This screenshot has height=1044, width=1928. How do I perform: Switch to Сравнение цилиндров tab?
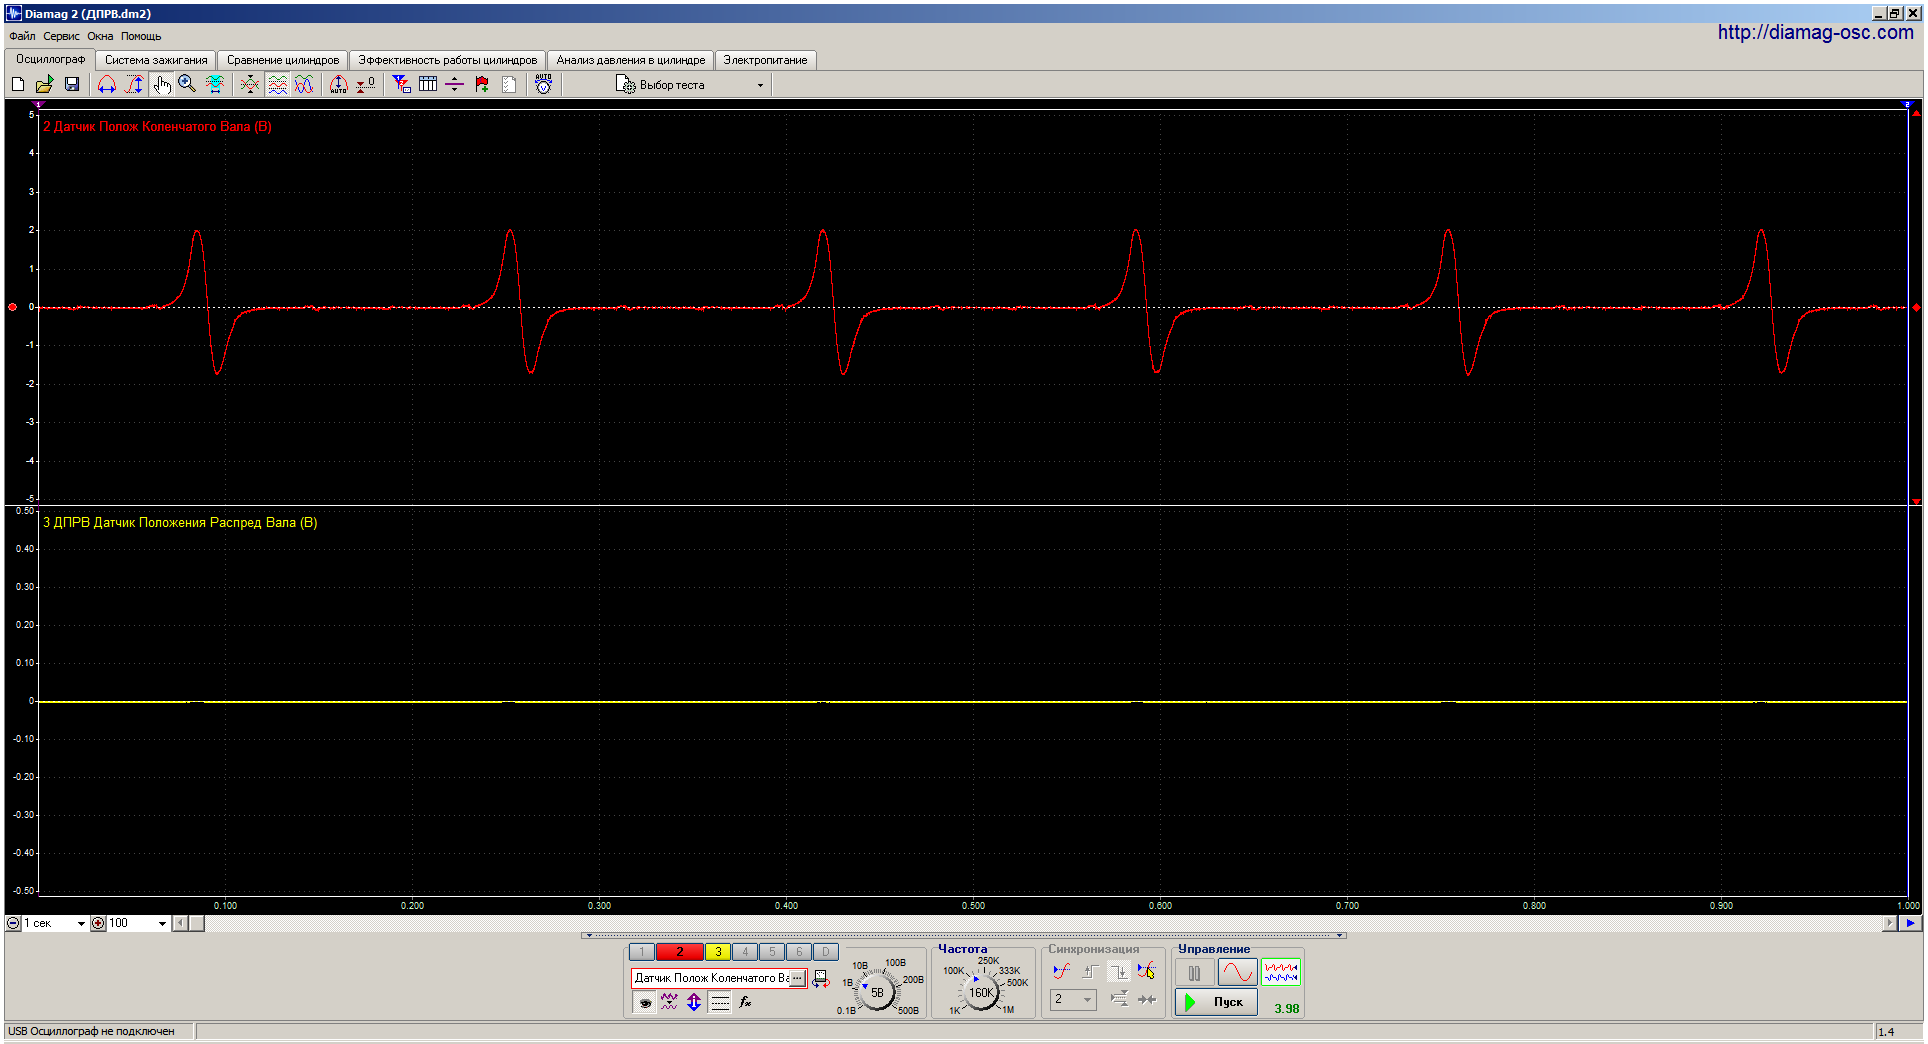pos(283,60)
